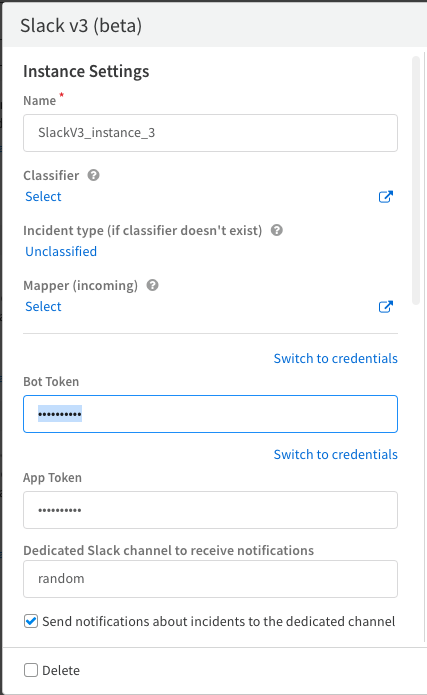Open Mapper (incoming) external link icon
Image resolution: width=427 pixels, height=695 pixels.
tap(385, 307)
